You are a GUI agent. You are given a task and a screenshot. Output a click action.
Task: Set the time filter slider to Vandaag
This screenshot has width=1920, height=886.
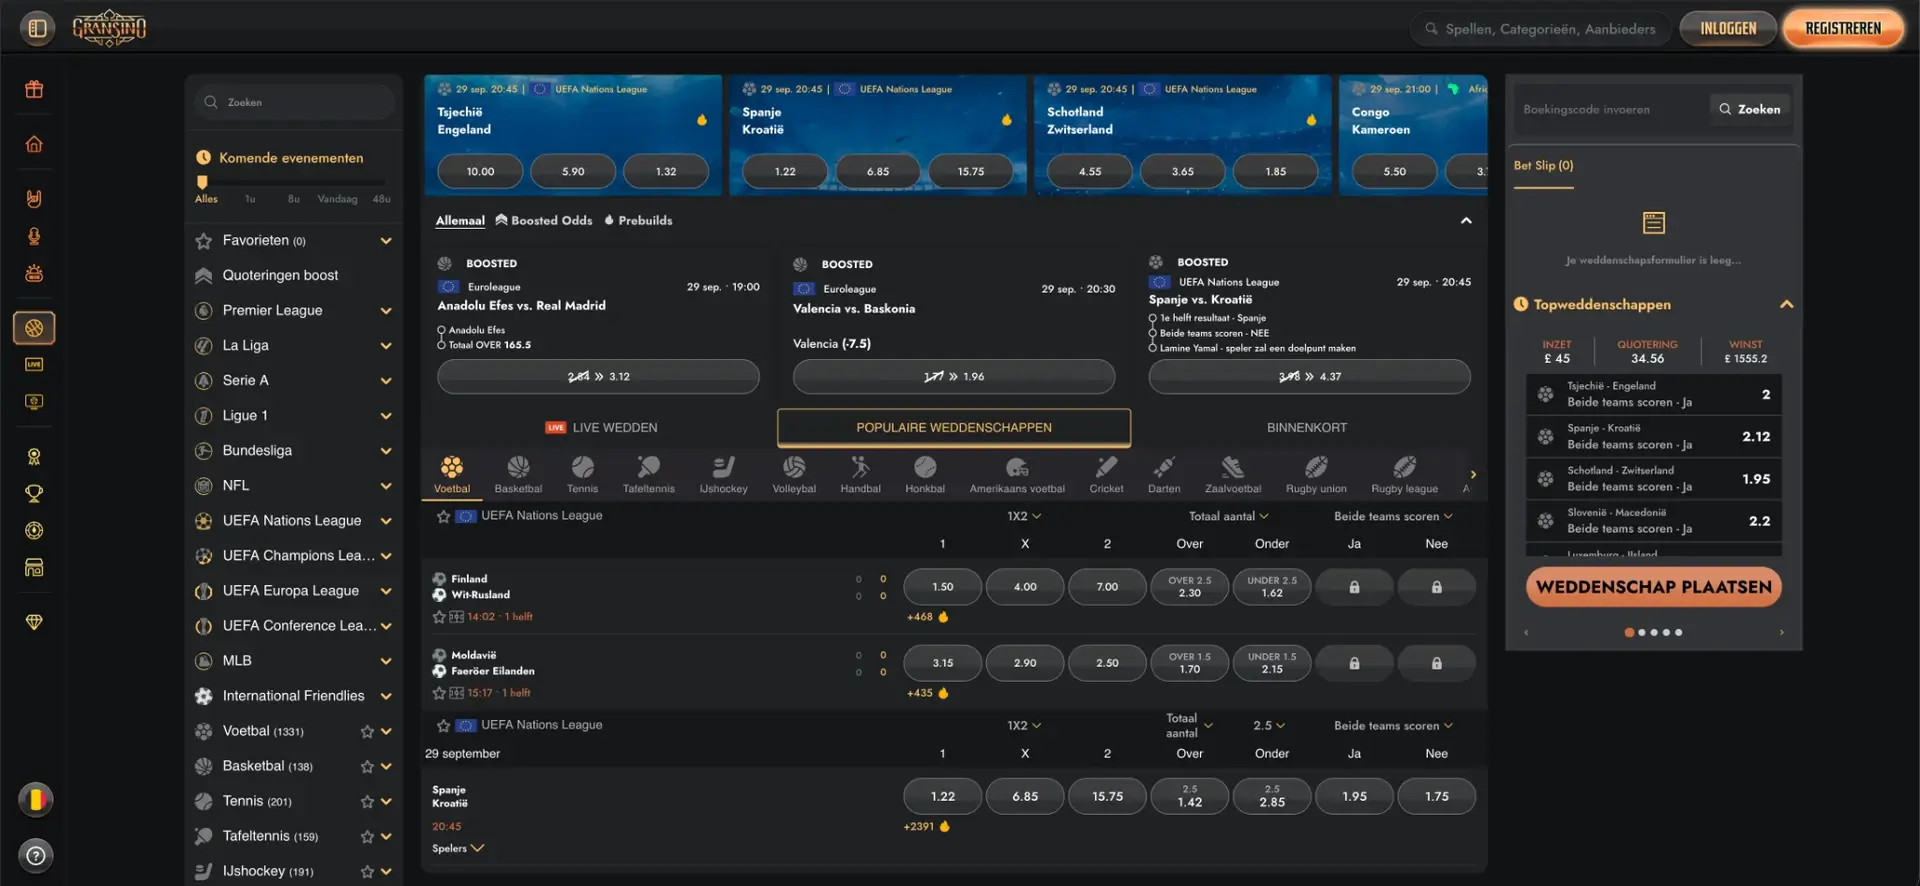(x=337, y=199)
